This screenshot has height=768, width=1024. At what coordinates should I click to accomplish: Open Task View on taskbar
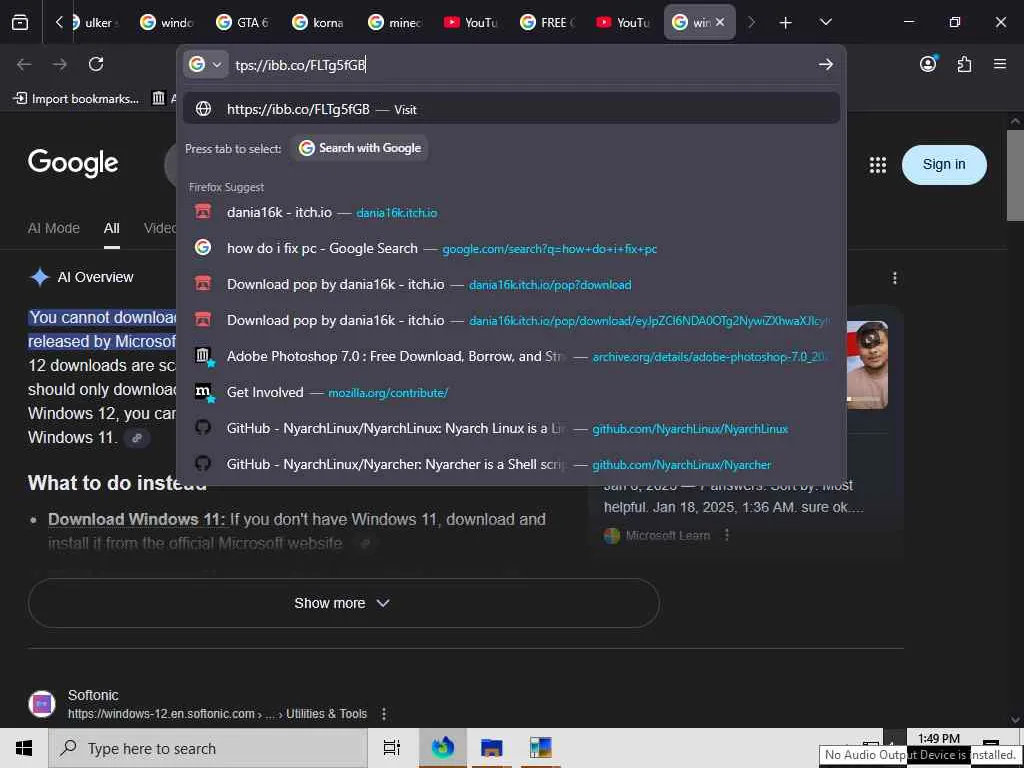pyautogui.click(x=391, y=748)
